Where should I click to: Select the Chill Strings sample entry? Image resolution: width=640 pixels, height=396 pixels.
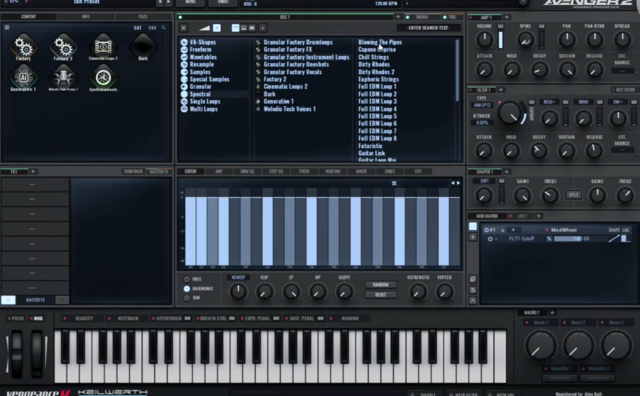click(x=373, y=57)
